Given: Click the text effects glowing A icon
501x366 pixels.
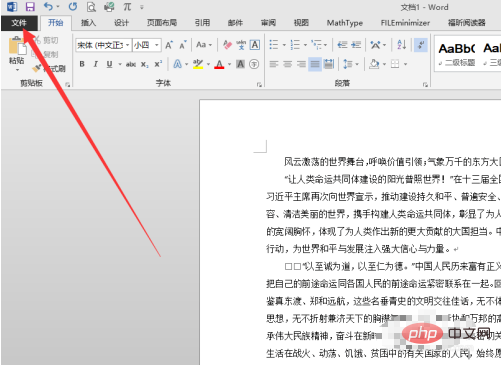Looking at the screenshot, I should pos(177,64).
